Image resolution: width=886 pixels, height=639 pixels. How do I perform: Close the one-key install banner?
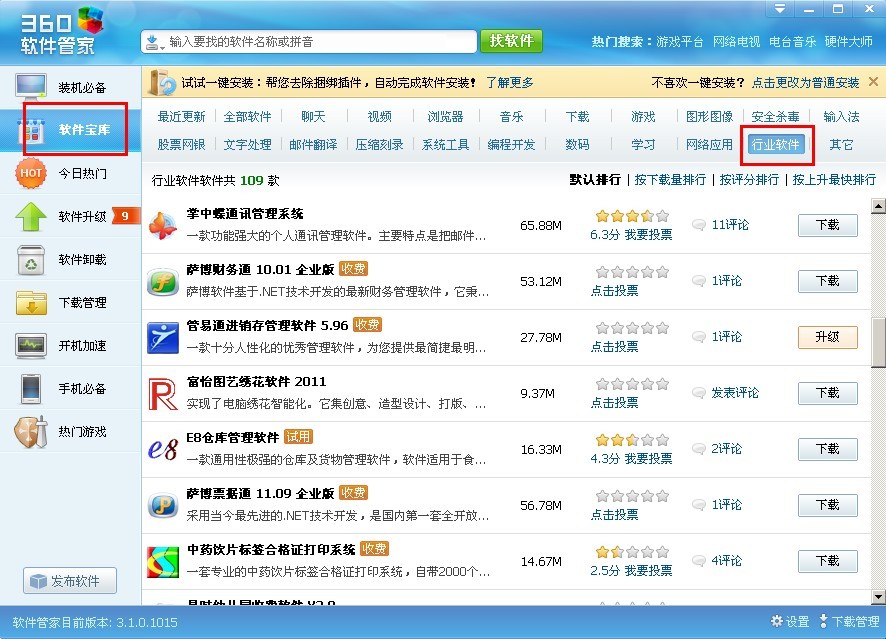click(873, 82)
